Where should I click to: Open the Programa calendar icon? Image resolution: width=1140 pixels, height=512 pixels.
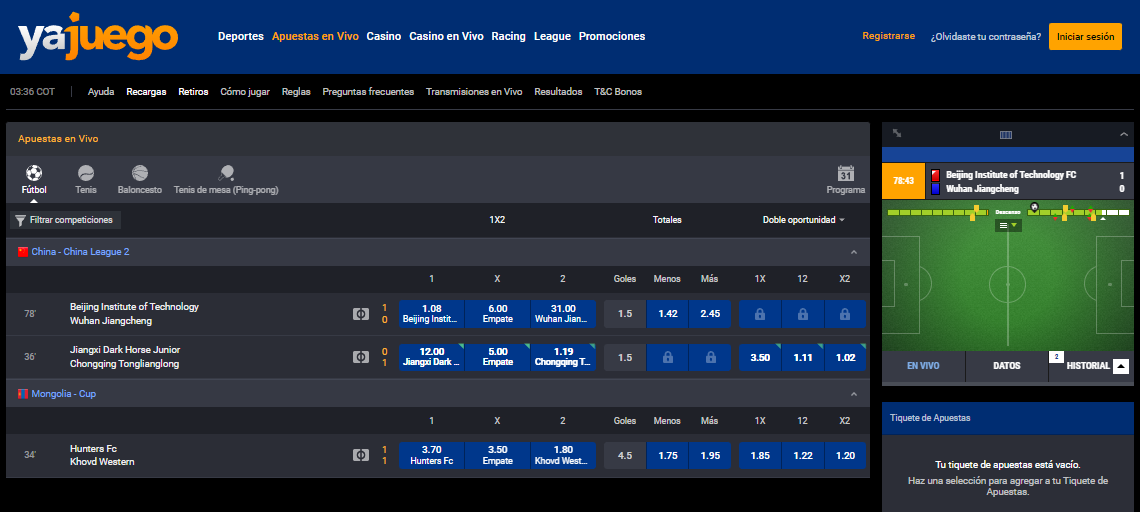pos(846,174)
